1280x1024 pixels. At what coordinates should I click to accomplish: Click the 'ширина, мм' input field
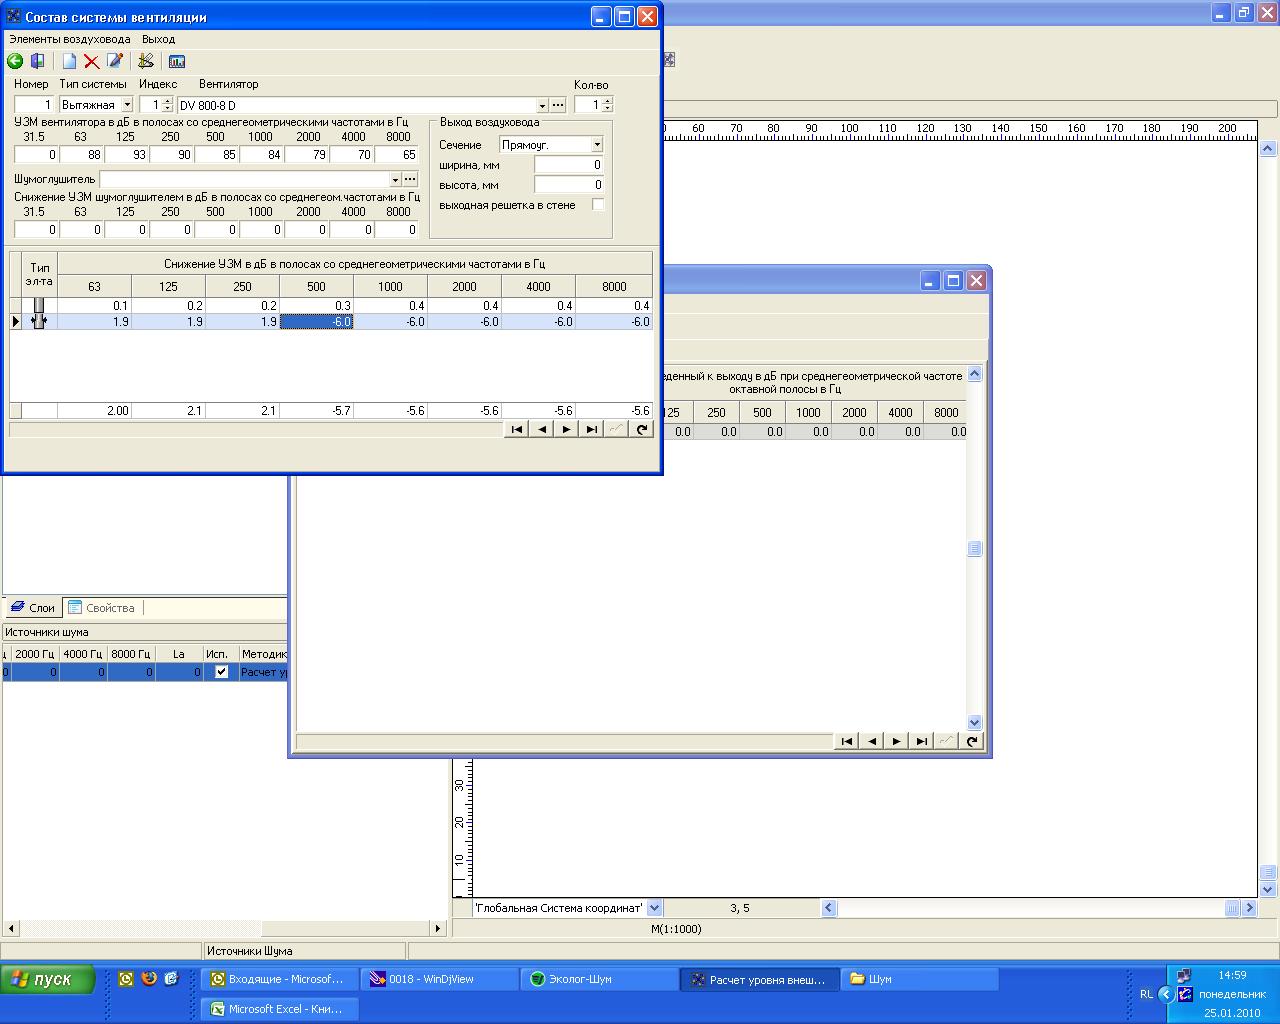tap(568, 165)
